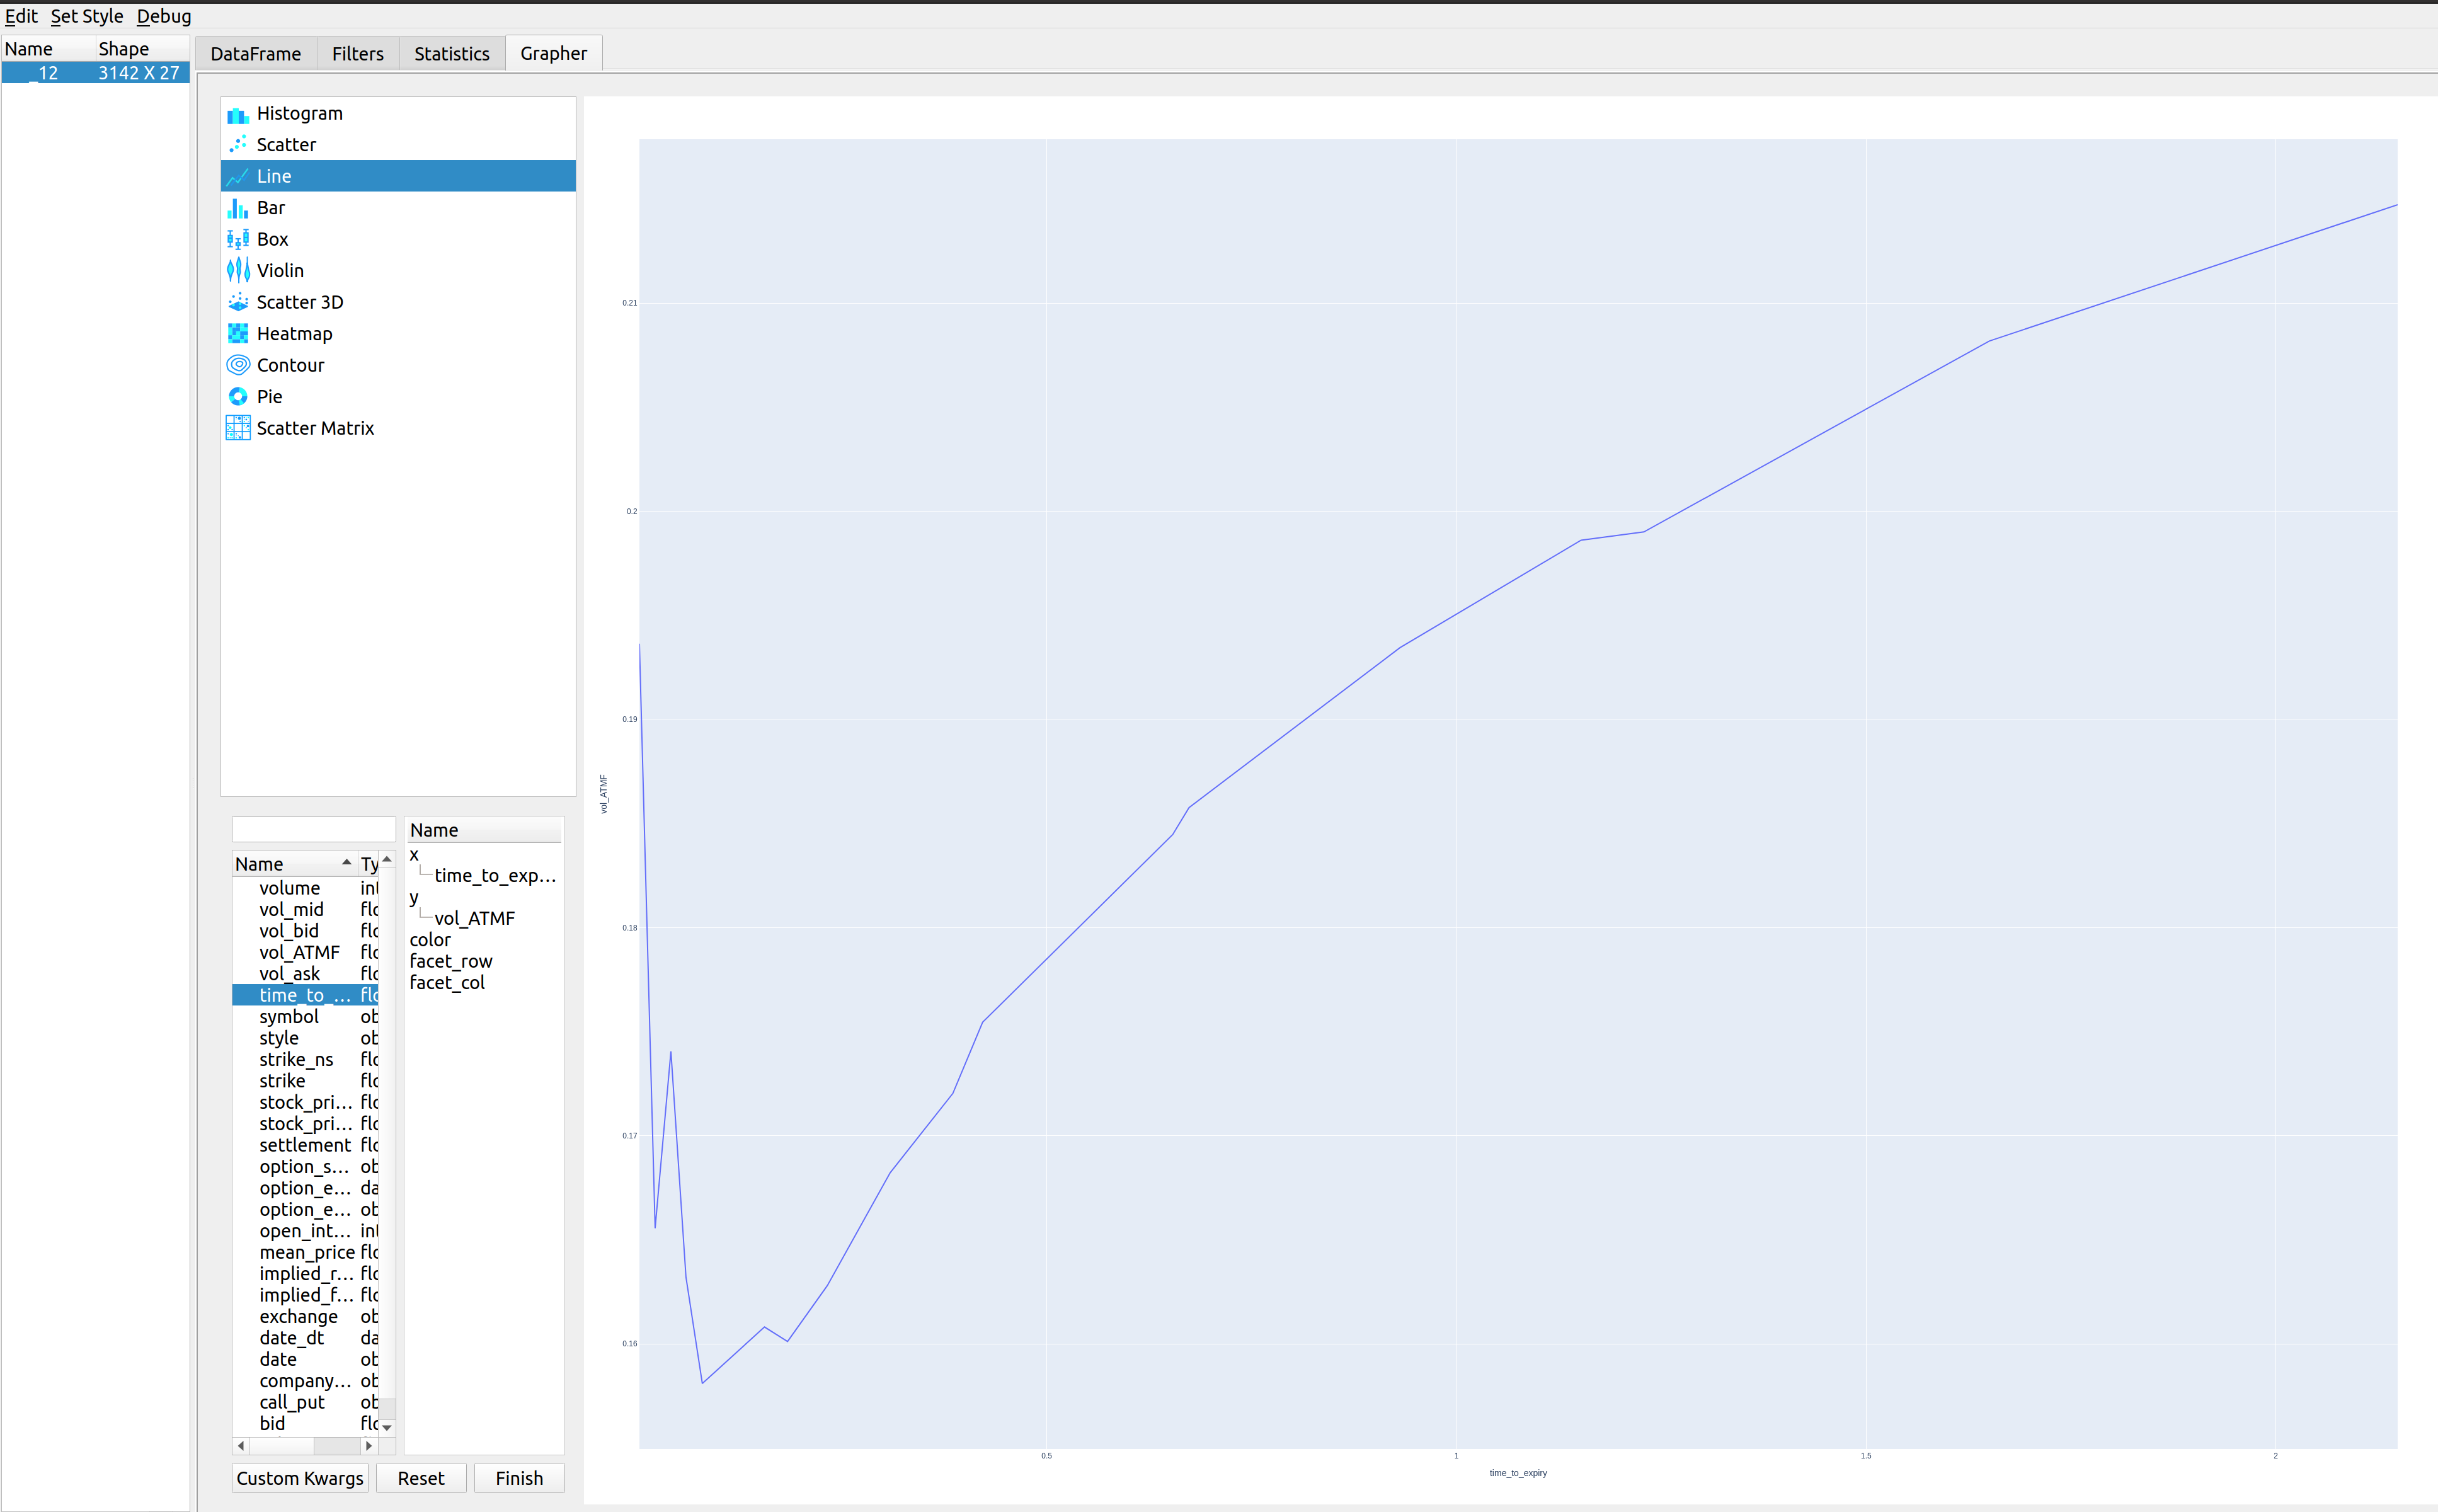Choose the Scatter chart type icon

[x=238, y=144]
